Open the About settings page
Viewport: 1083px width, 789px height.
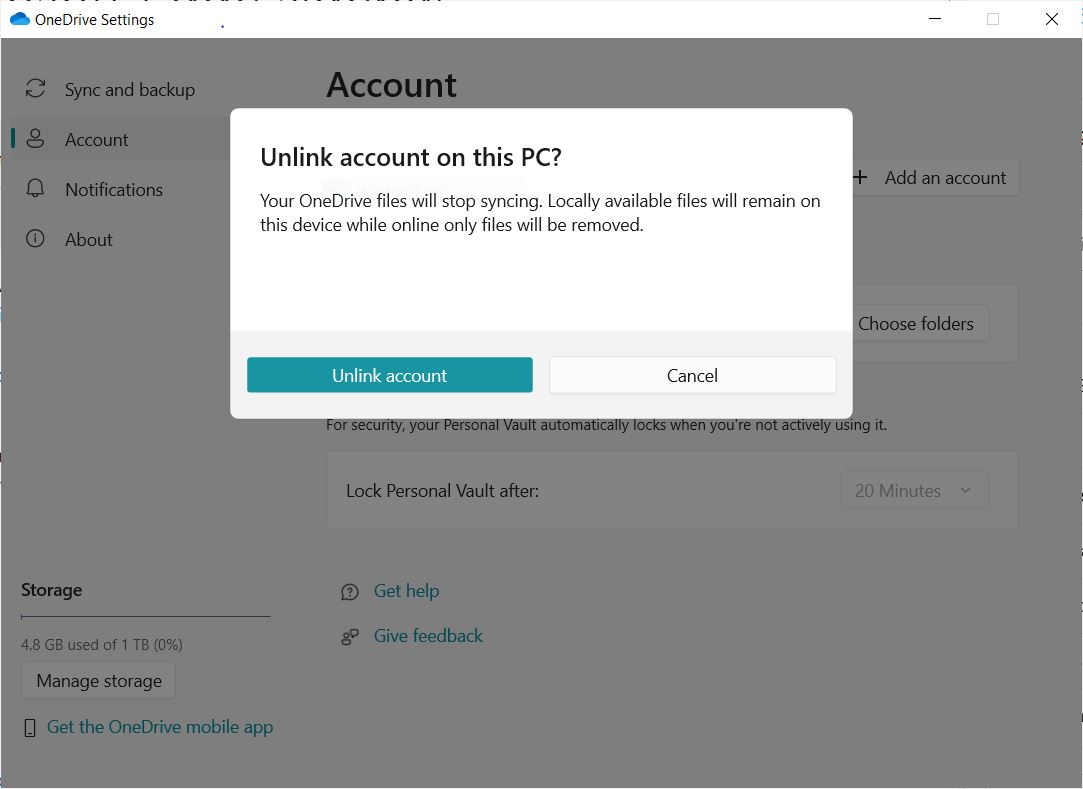click(89, 239)
